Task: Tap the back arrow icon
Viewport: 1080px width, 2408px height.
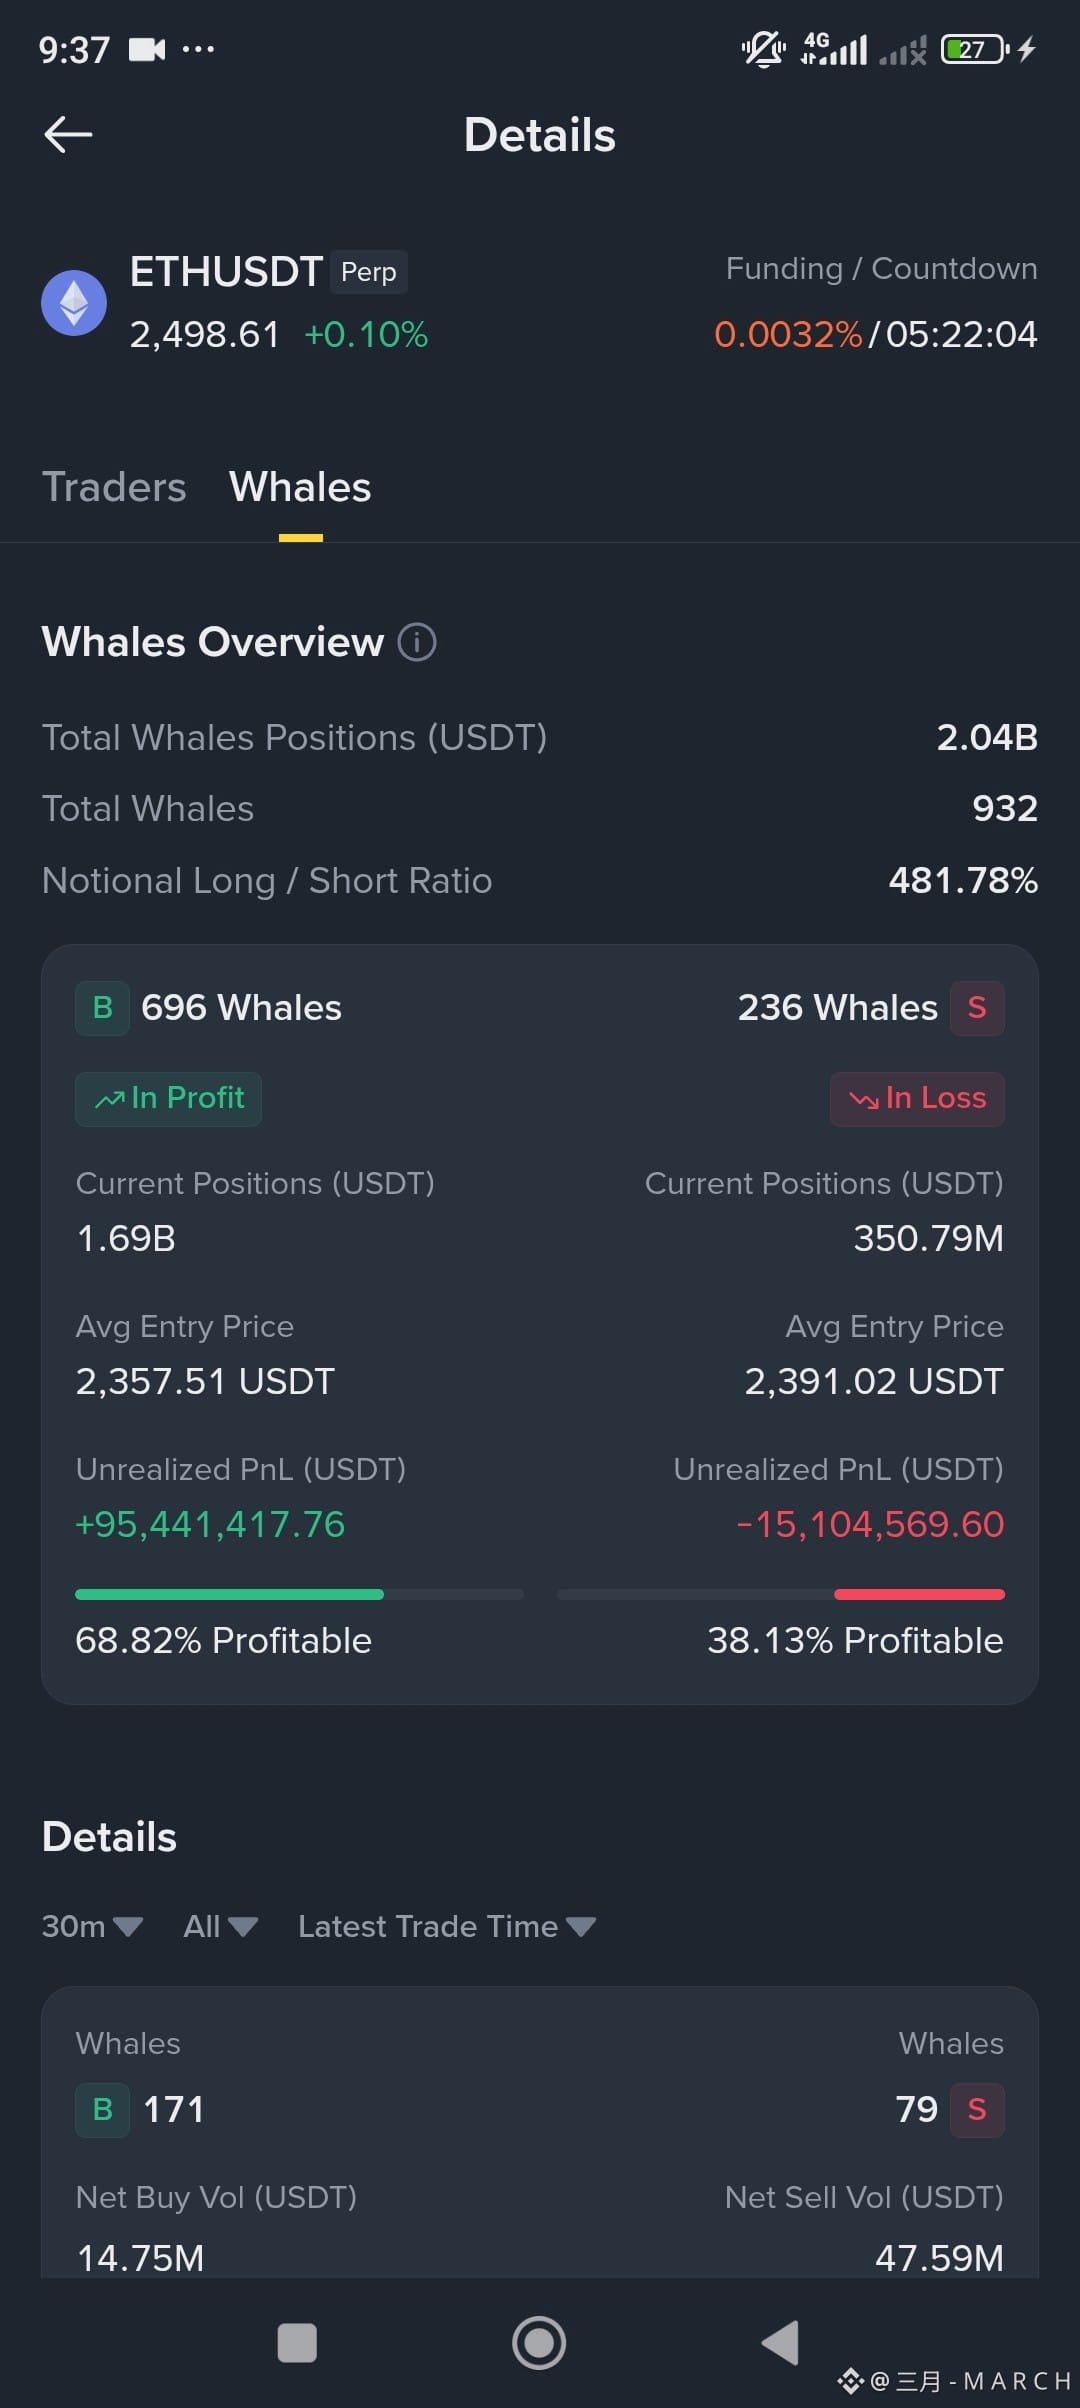Action: 68,135
